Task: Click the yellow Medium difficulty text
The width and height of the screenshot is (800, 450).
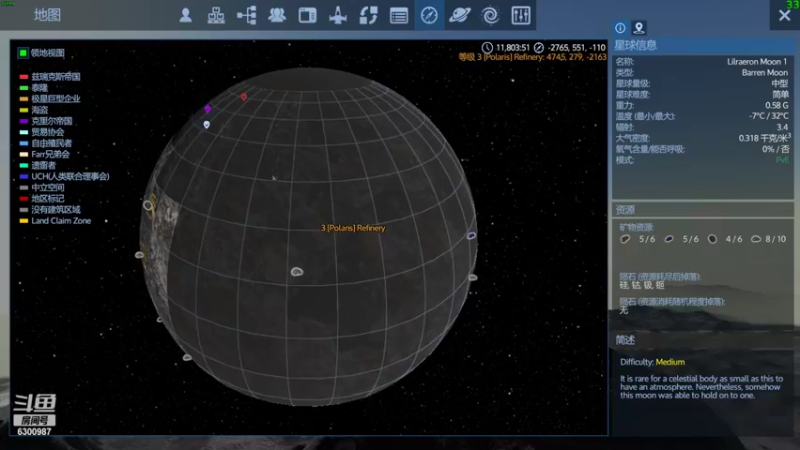Action: tap(670, 362)
